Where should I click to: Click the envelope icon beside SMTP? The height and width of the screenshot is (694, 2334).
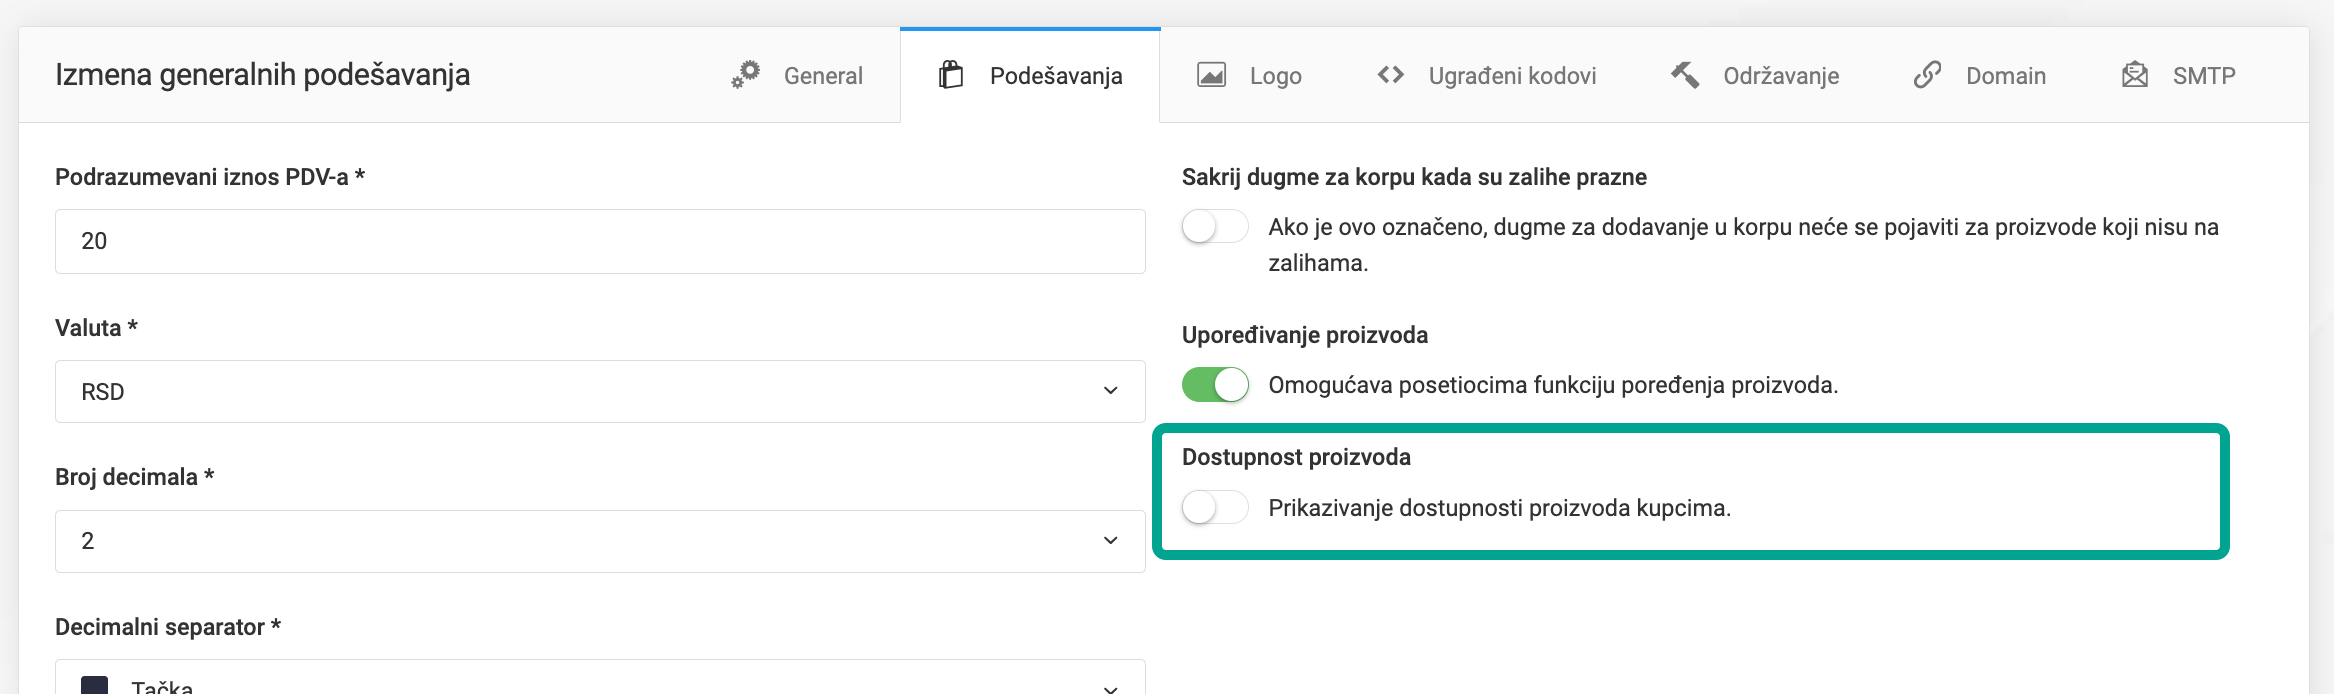tap(2135, 75)
